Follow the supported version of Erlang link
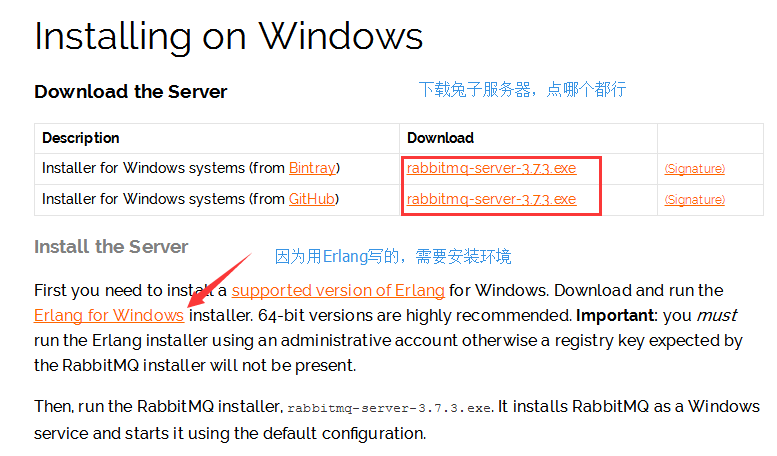This screenshot has height=456, width=777. pyautogui.click(x=338, y=290)
